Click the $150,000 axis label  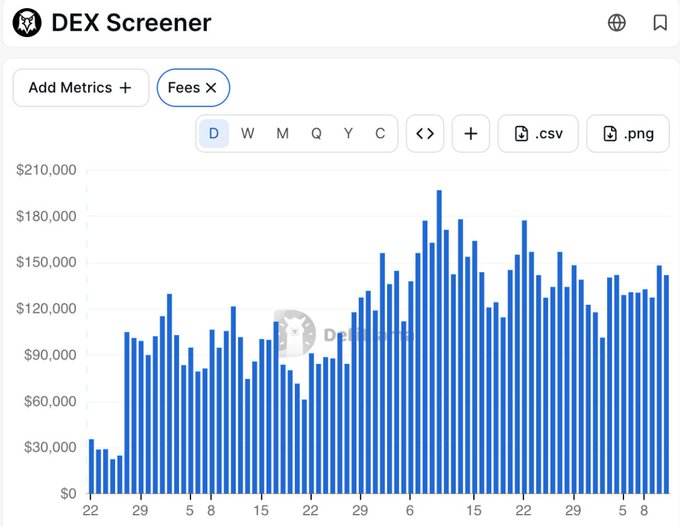point(46,262)
